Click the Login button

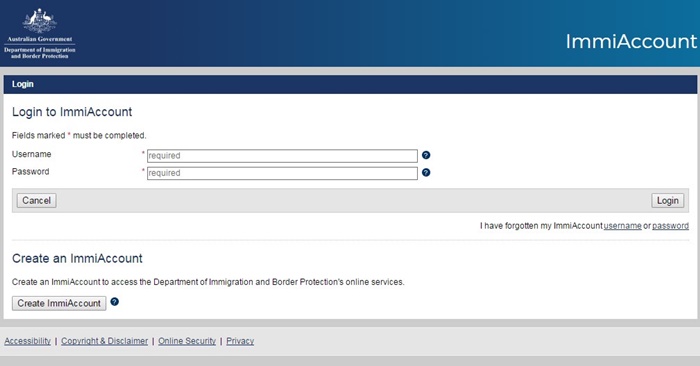click(667, 201)
